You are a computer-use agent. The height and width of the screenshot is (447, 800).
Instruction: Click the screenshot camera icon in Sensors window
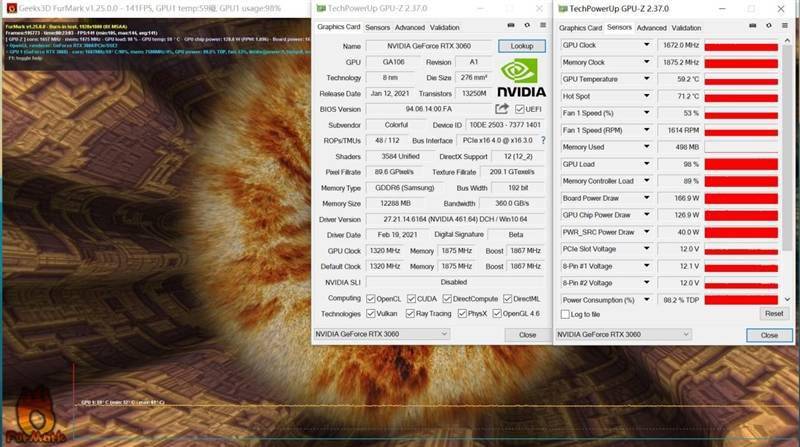coord(753,26)
